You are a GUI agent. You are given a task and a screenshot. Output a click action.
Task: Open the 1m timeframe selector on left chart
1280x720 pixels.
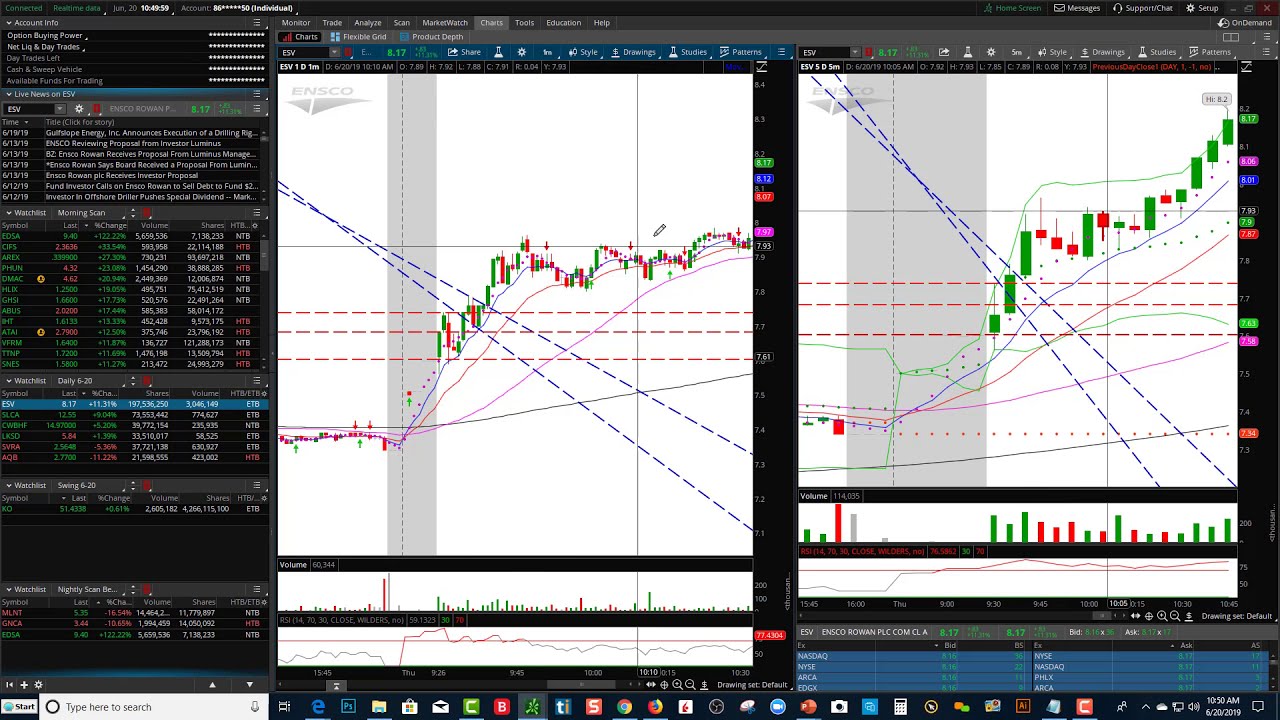(547, 52)
